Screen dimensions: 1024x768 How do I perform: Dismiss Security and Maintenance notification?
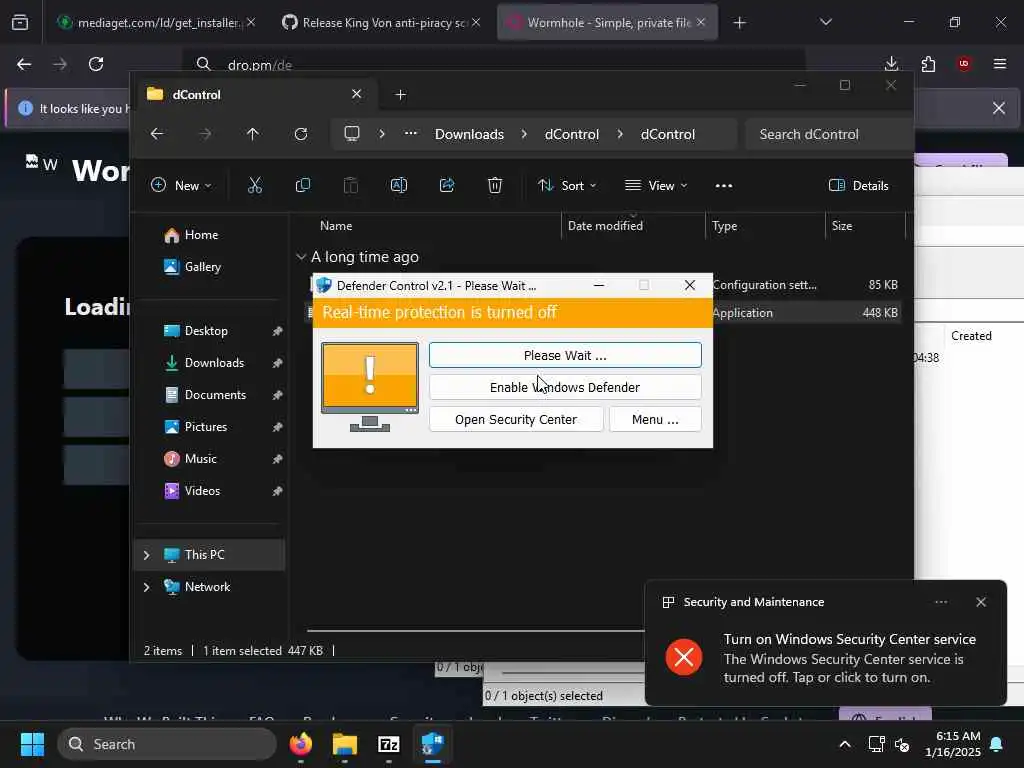981,602
